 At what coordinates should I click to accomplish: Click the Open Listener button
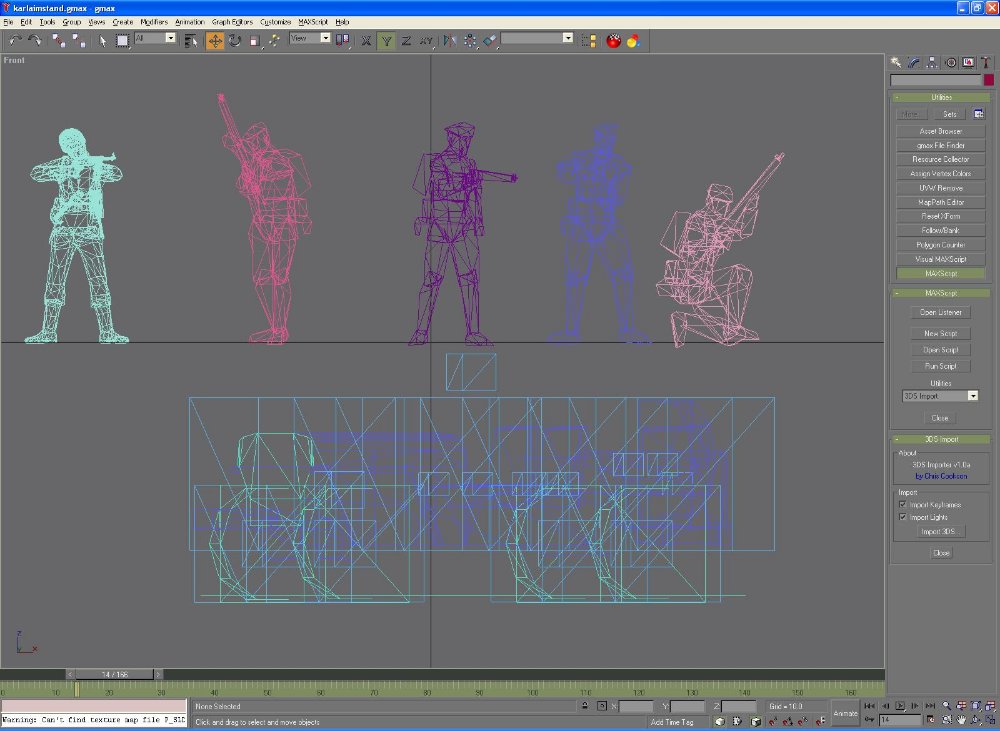click(940, 312)
